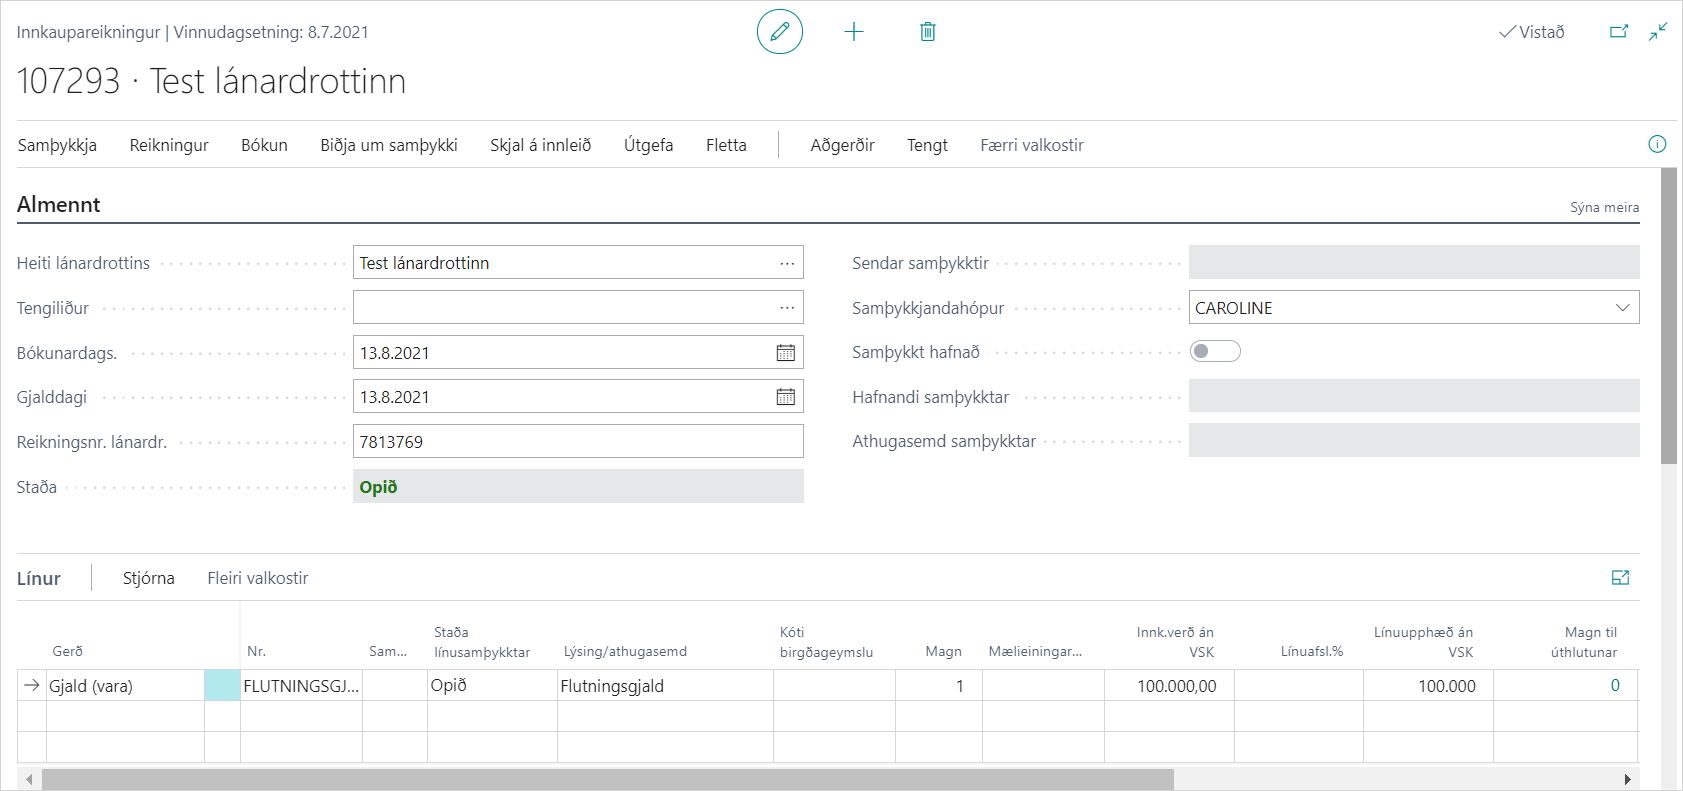Open lookup ellipsis for Tengiliður field
This screenshot has width=1683, height=791.
787,308
